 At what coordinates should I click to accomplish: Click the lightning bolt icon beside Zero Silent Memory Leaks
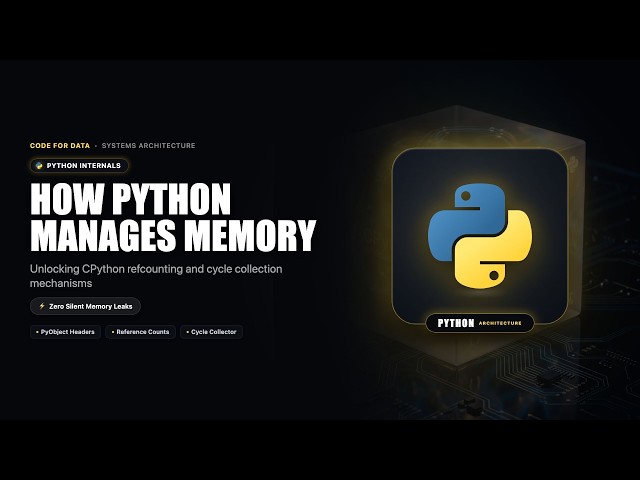click(x=42, y=306)
